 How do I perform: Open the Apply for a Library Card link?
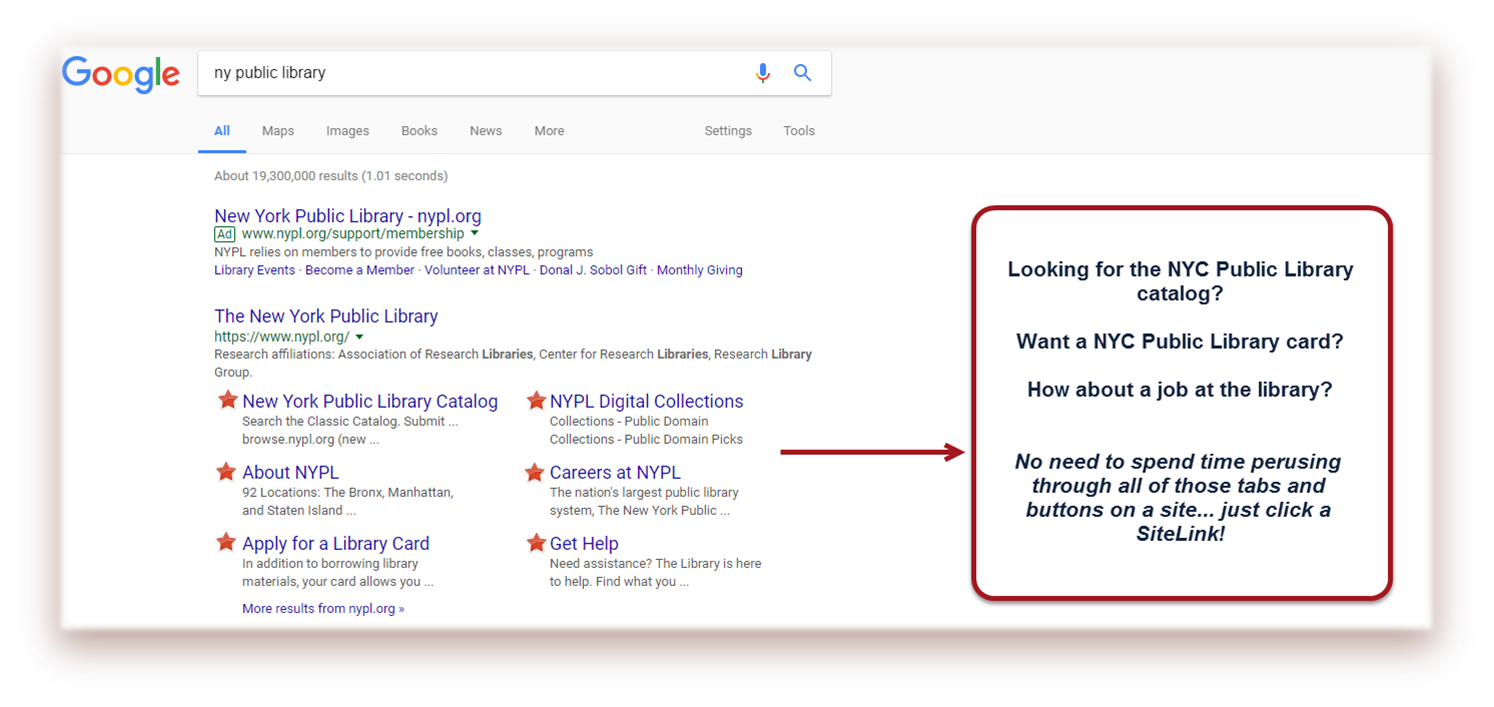[336, 544]
